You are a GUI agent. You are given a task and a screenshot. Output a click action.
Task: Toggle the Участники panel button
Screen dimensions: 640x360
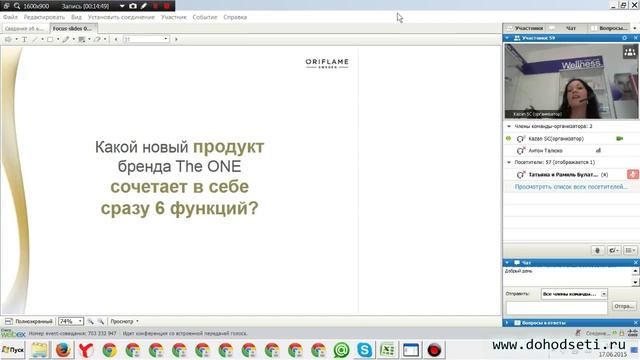(x=524, y=28)
